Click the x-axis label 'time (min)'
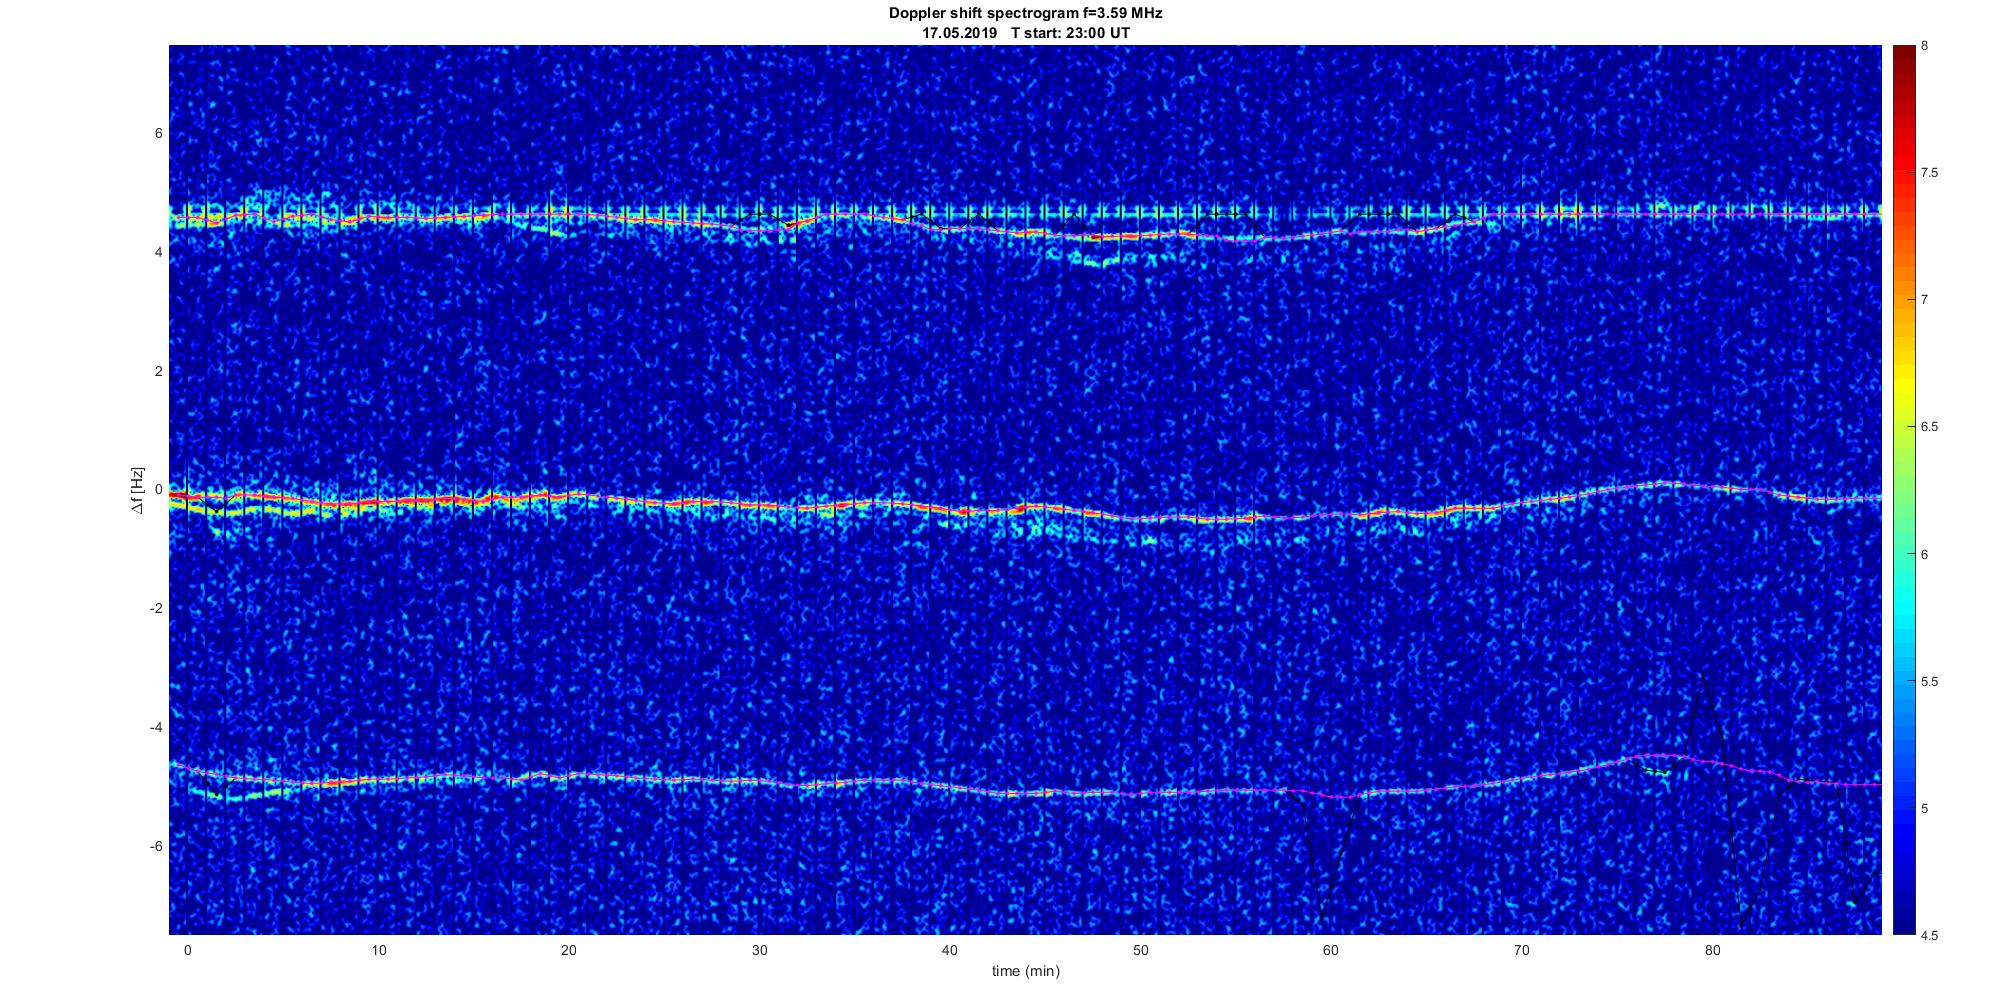The height and width of the screenshot is (1003, 2000). [1025, 971]
